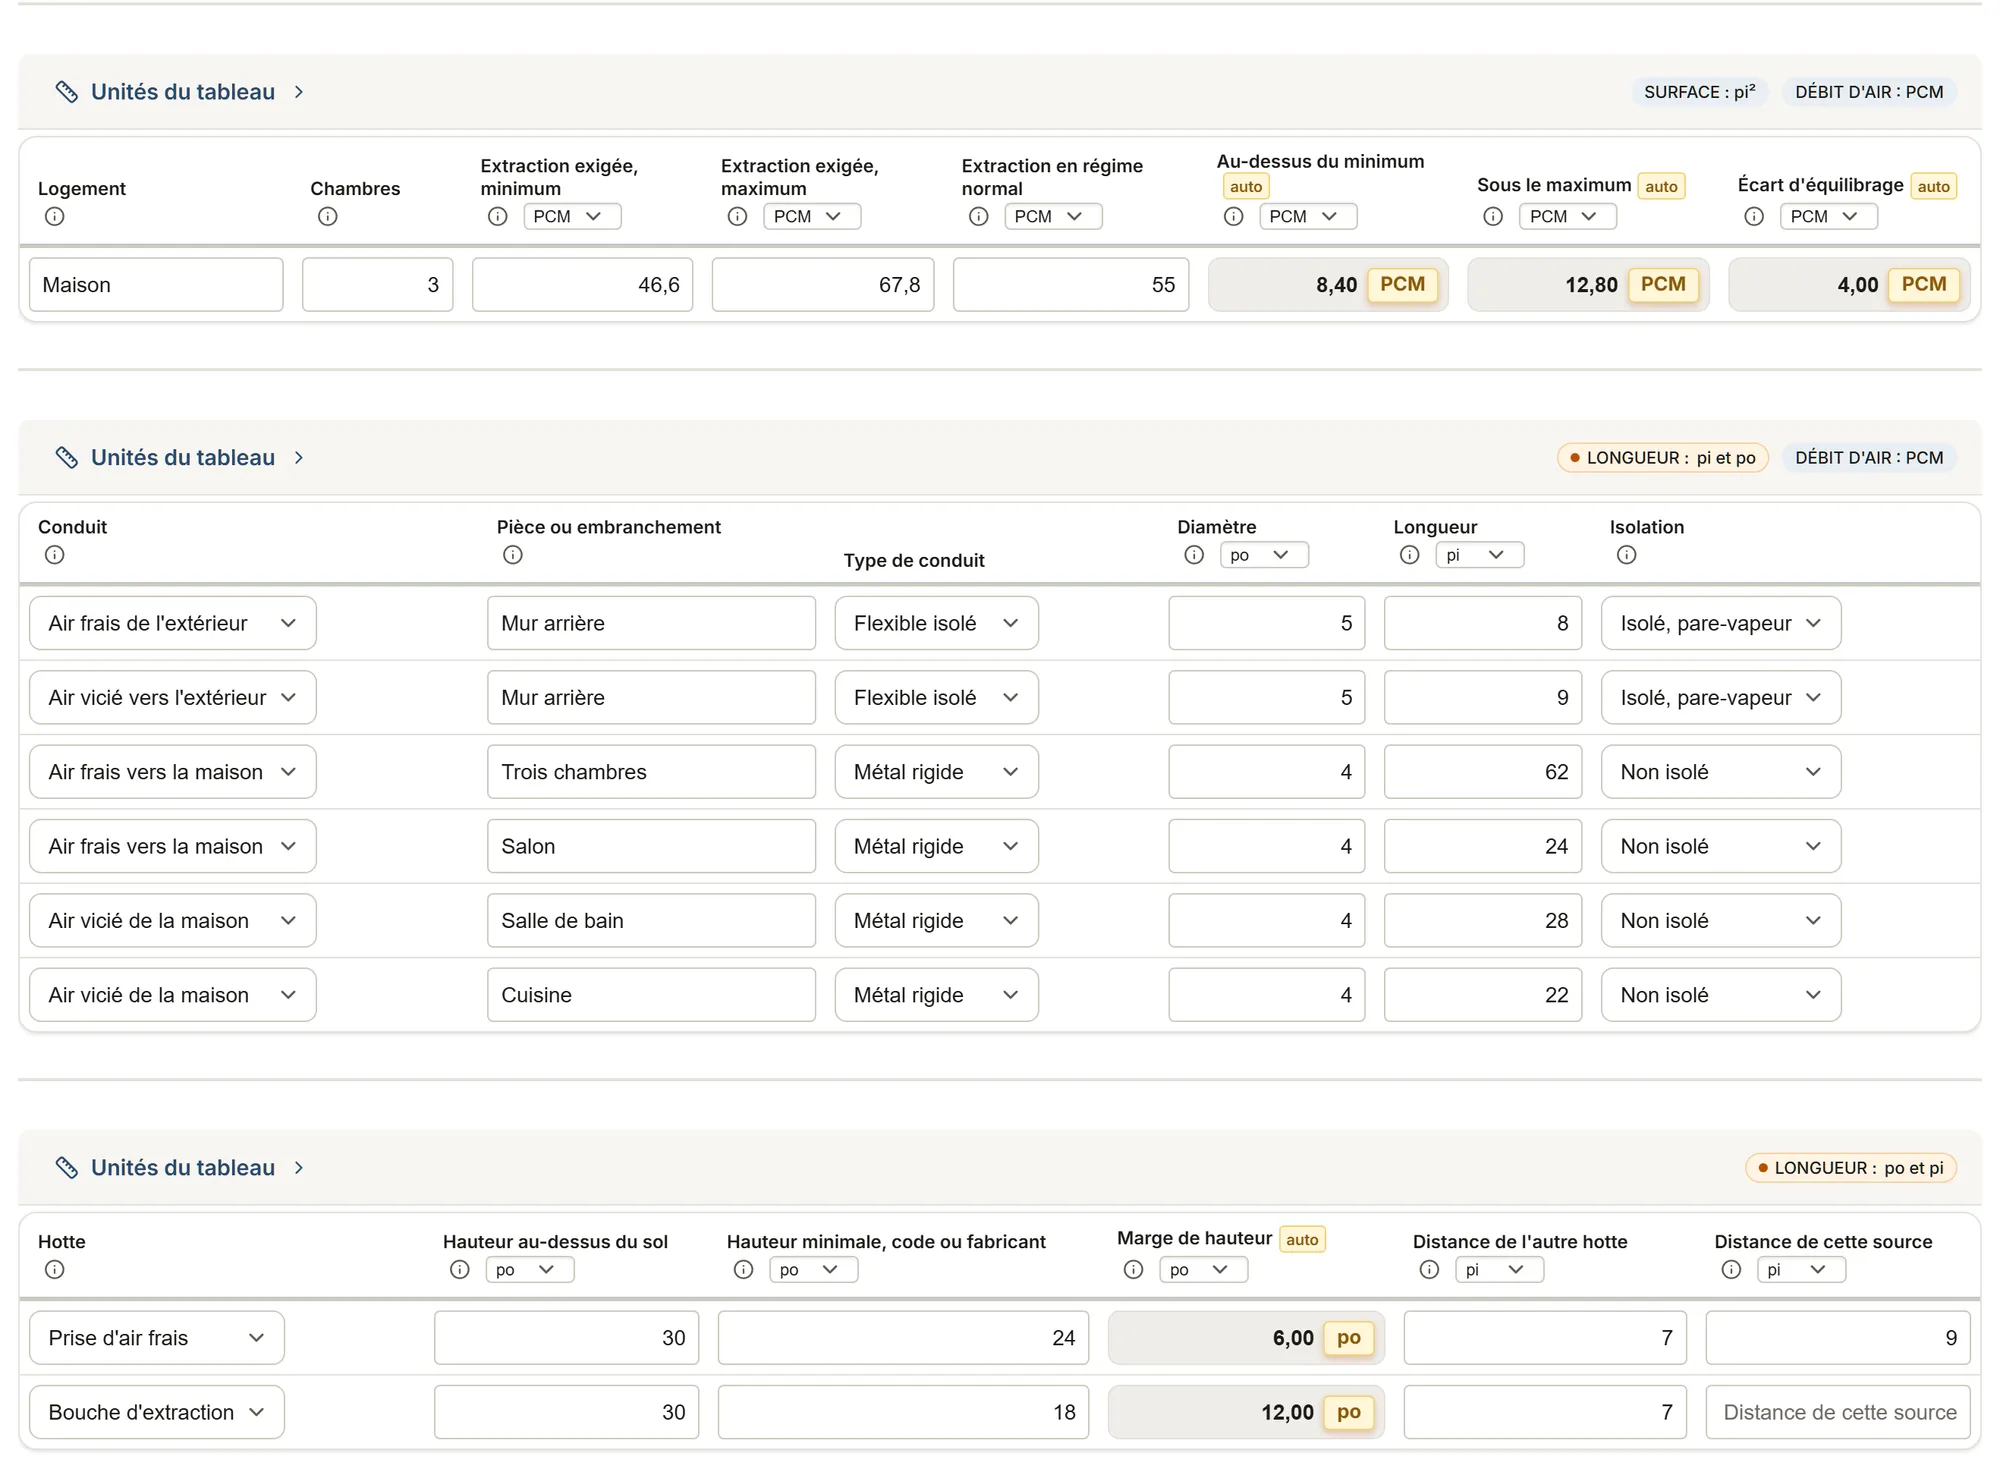Click hauteur minimale field showing 18
The image size is (2000, 1469).
click(x=903, y=1412)
